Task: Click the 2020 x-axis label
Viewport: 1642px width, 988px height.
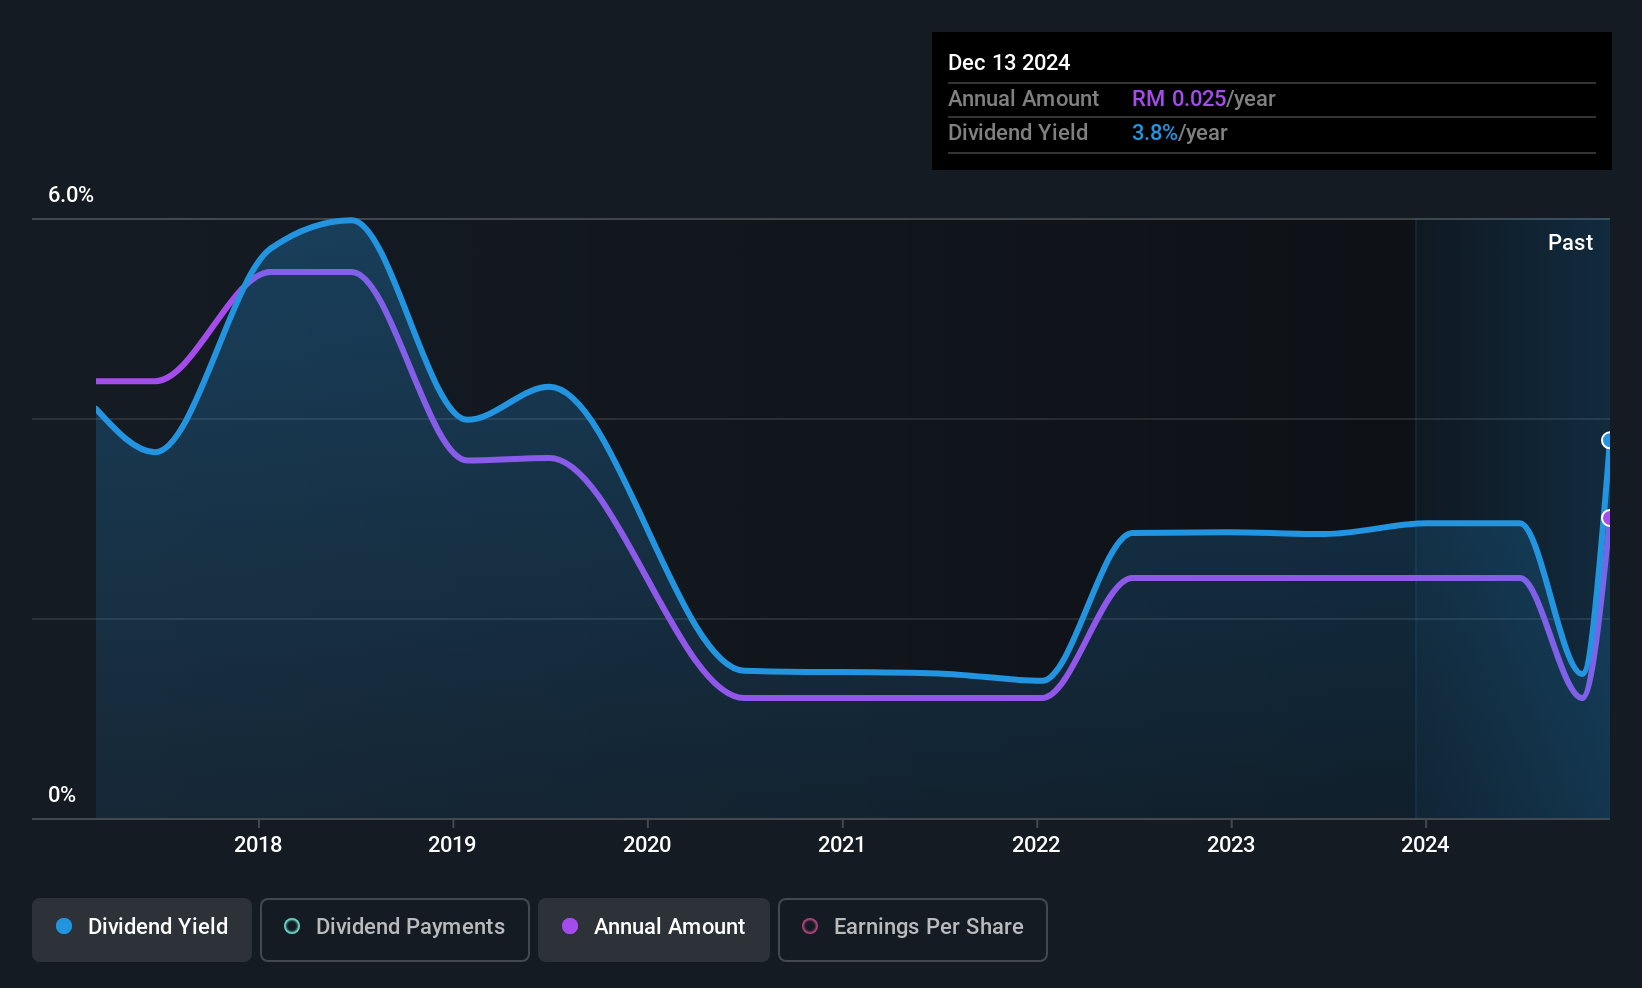Action: (647, 844)
